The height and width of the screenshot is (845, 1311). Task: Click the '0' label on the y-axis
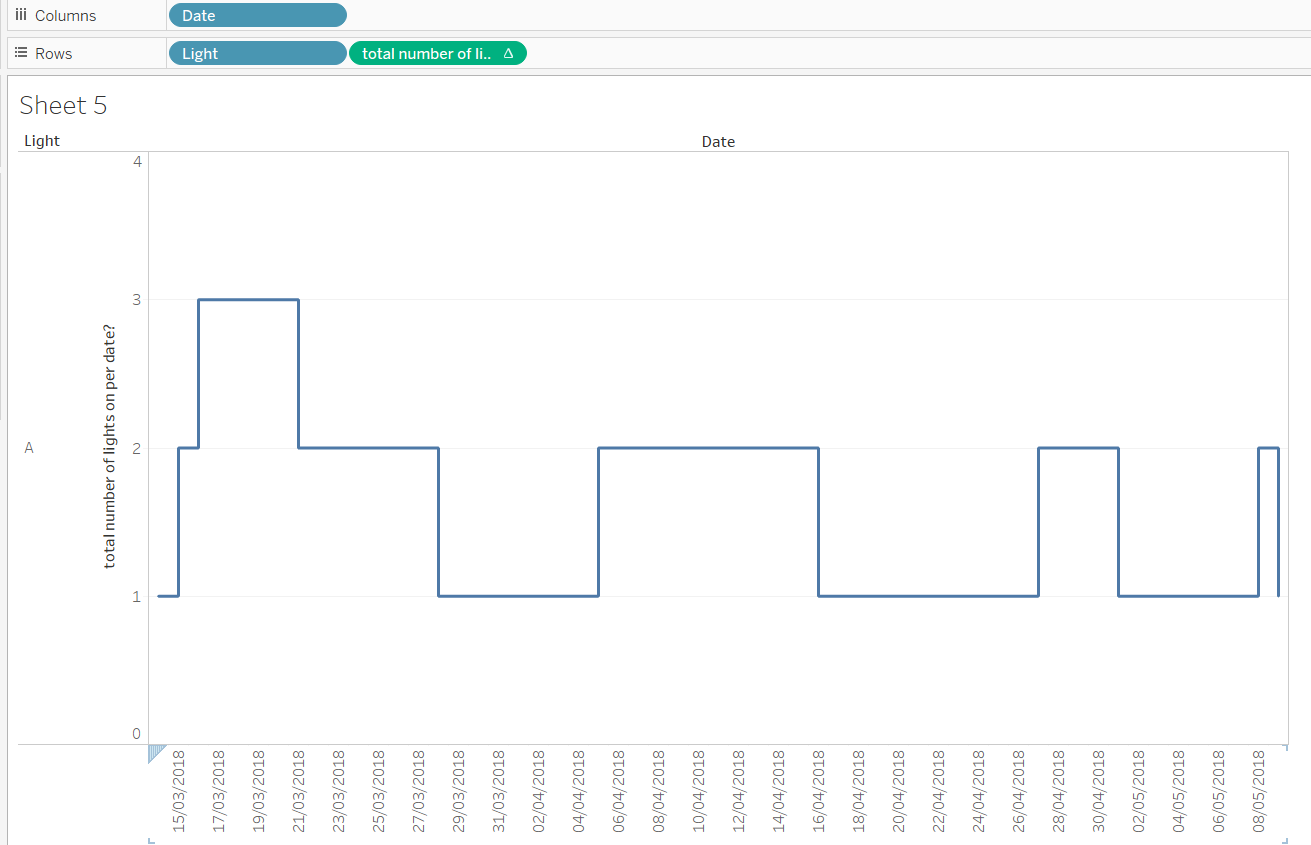pyautogui.click(x=136, y=733)
